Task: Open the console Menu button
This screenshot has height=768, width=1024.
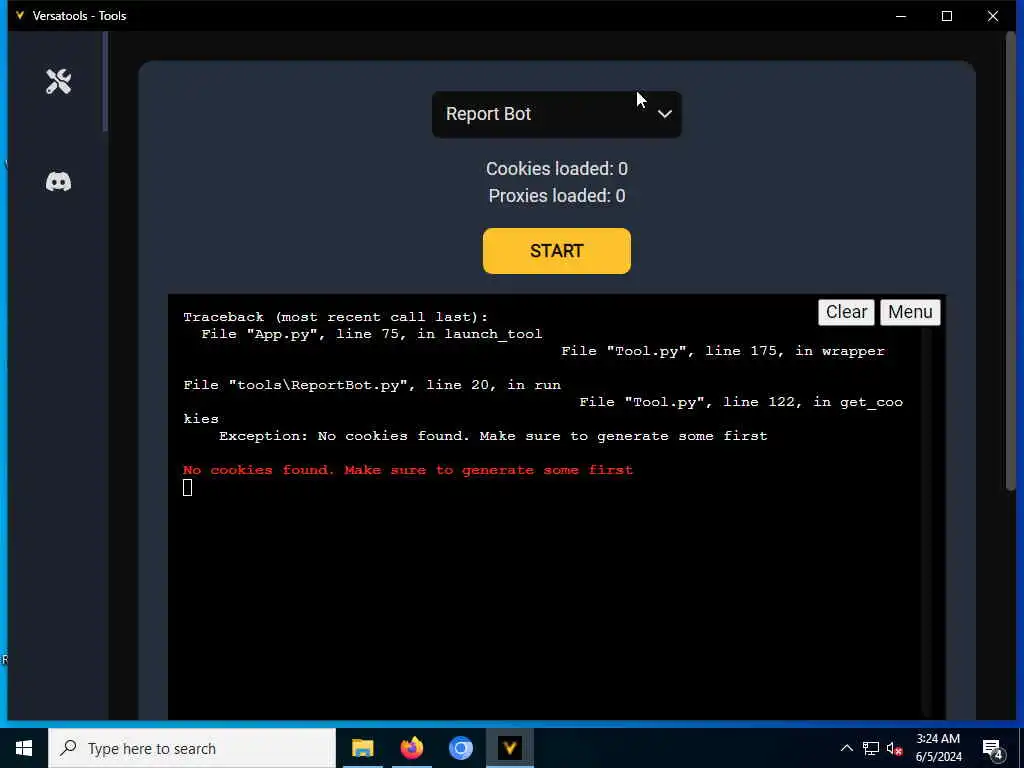Action: (x=910, y=312)
